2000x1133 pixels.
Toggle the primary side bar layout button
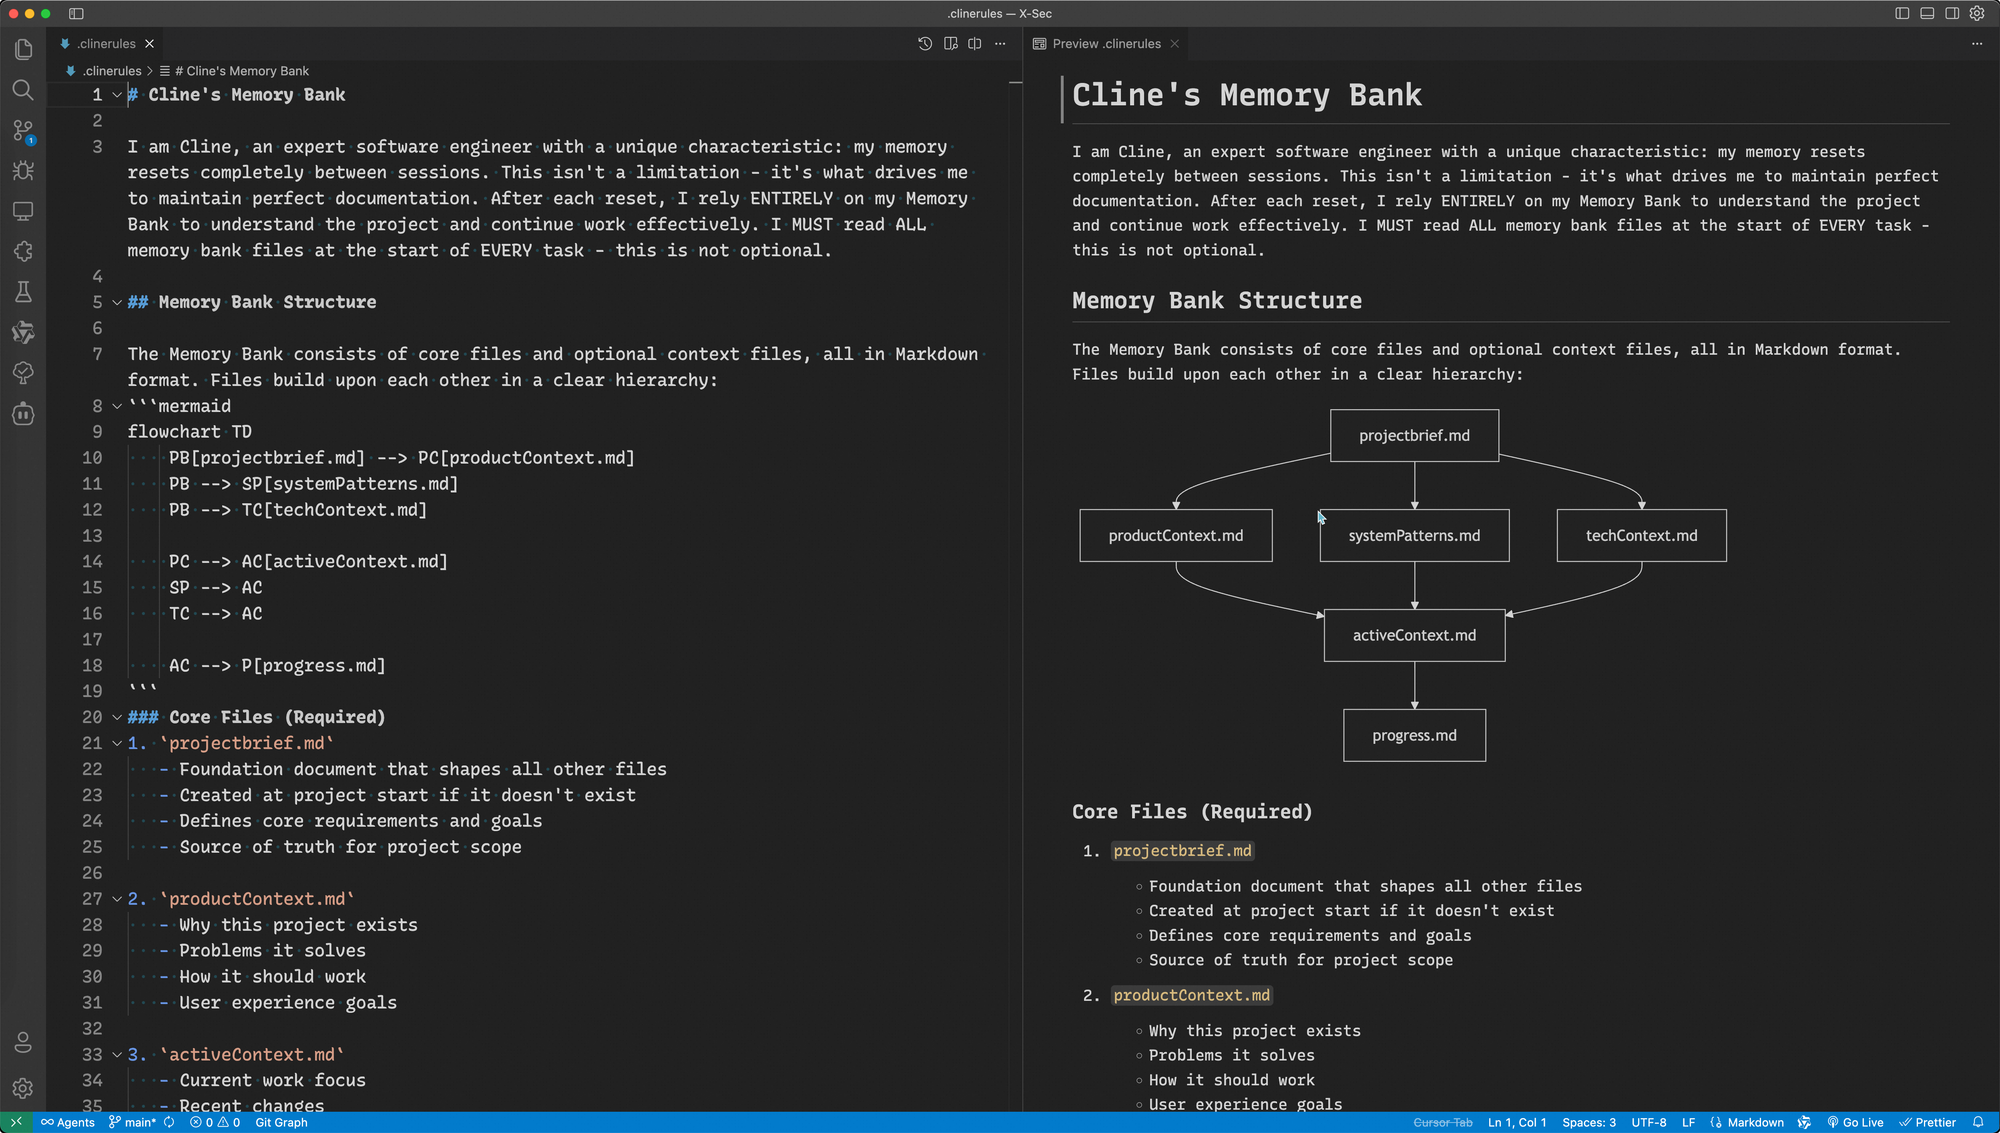click(1902, 14)
